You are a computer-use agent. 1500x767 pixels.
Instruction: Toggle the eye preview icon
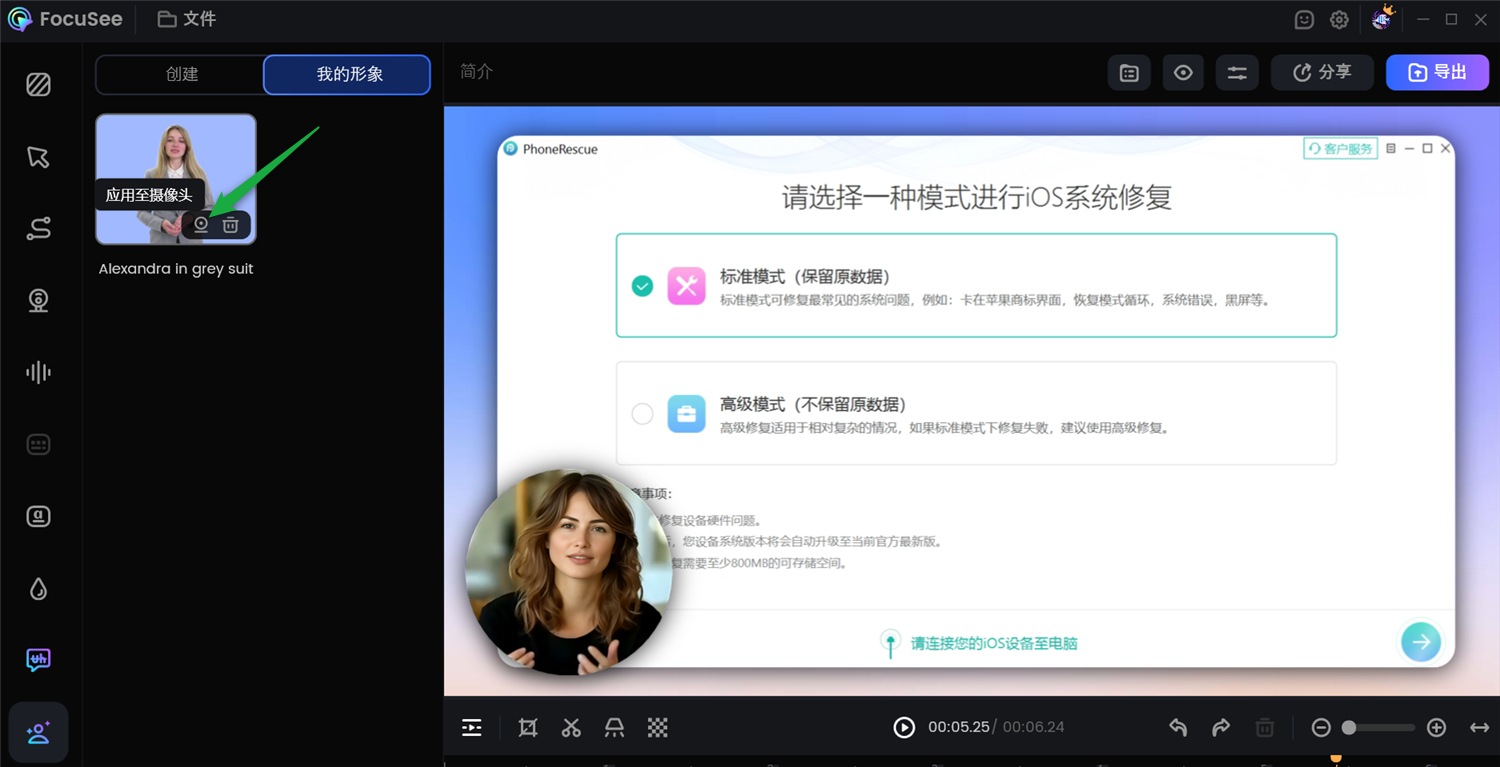coord(1183,72)
